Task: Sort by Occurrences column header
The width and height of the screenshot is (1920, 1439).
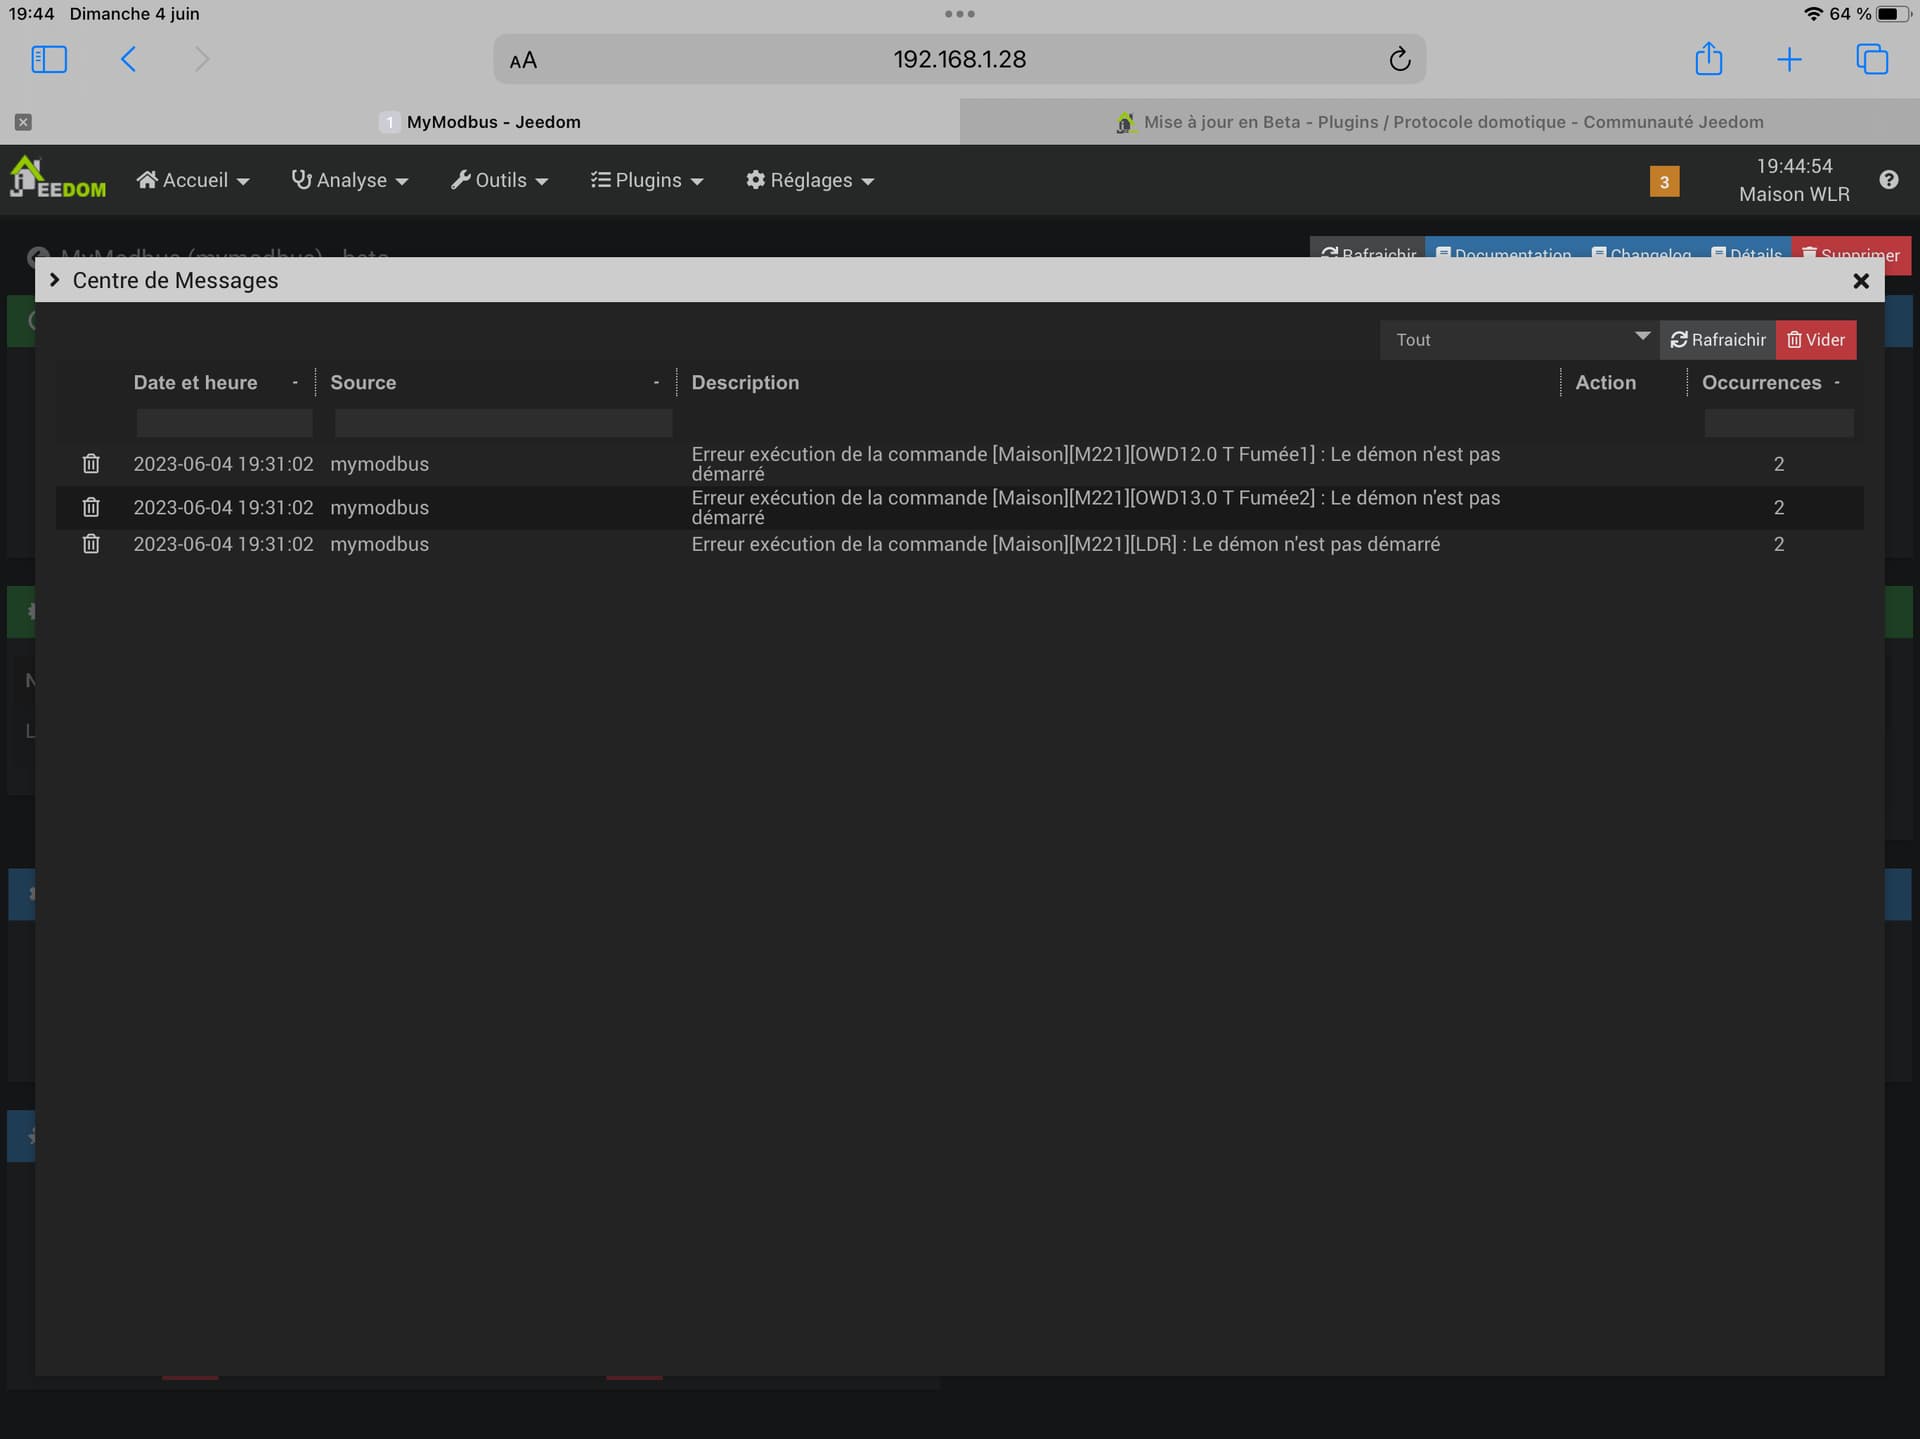Action: (x=1761, y=383)
